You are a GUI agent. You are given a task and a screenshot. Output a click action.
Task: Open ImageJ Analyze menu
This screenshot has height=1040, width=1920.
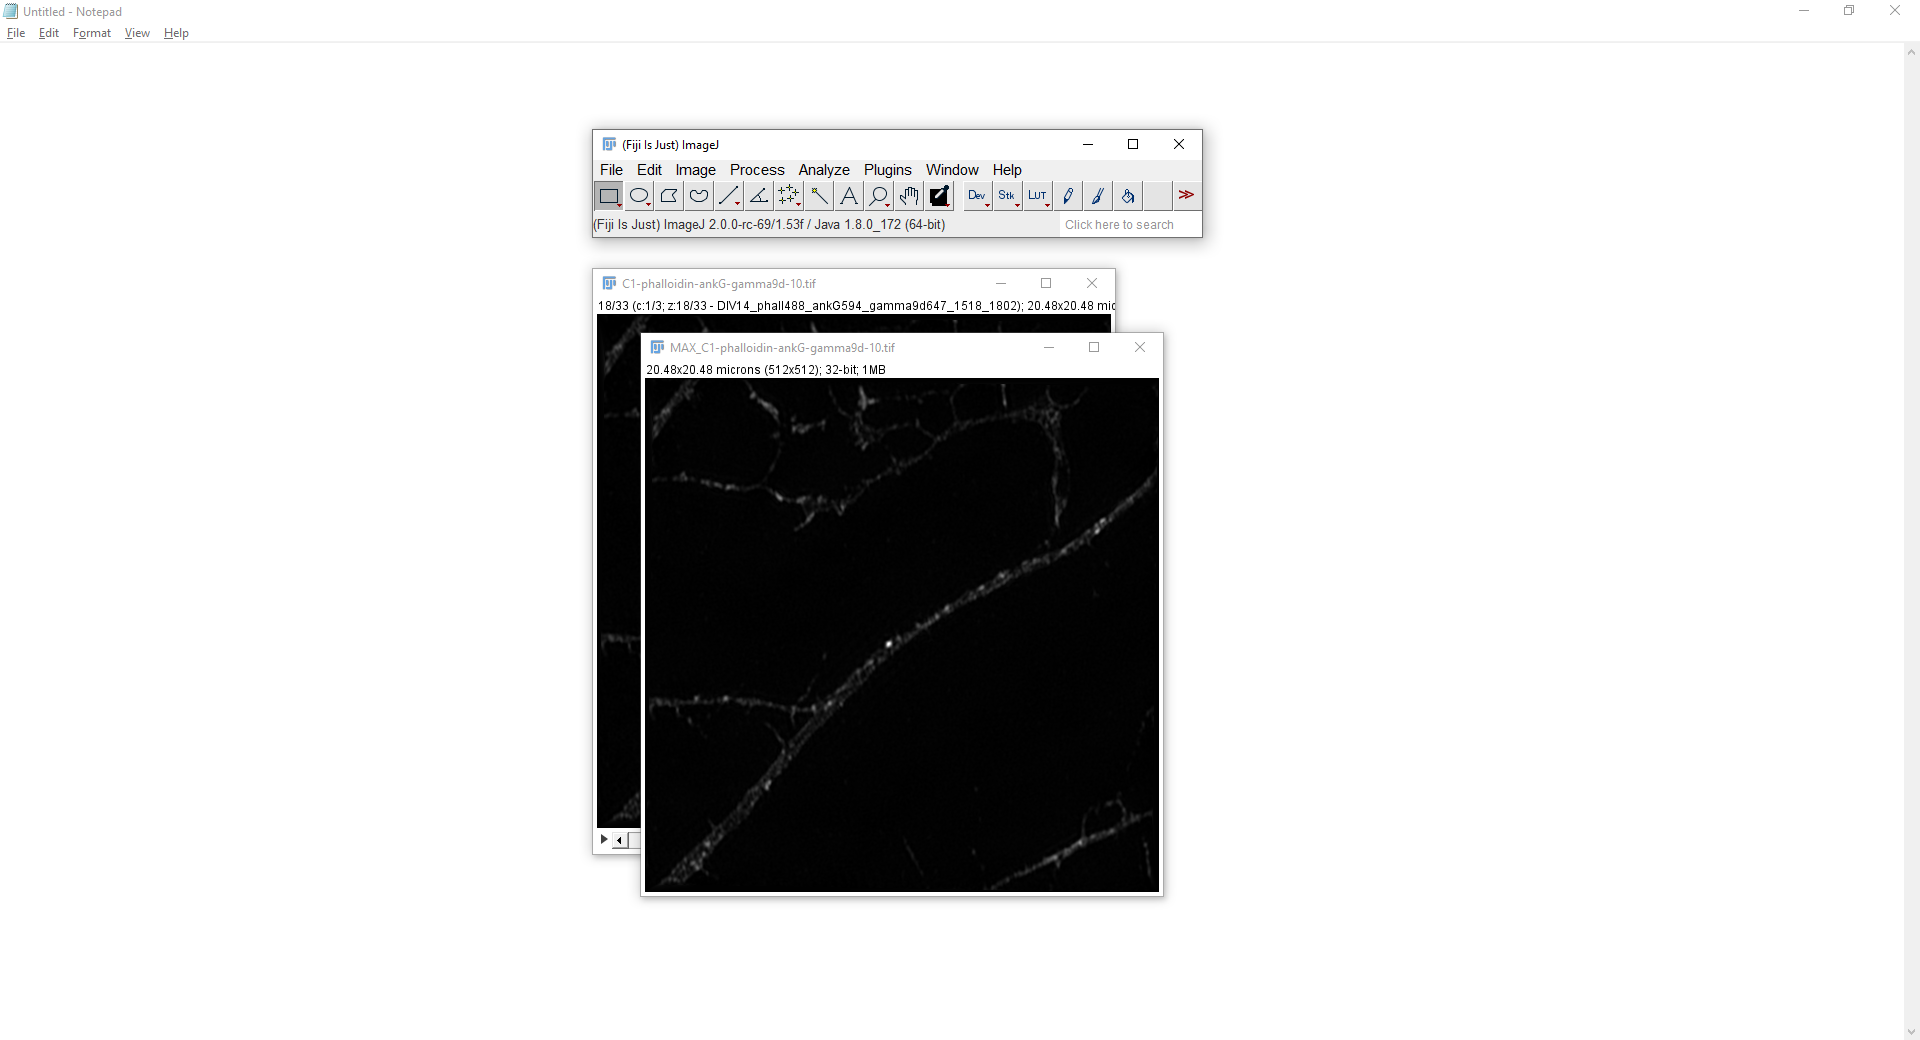pos(824,170)
